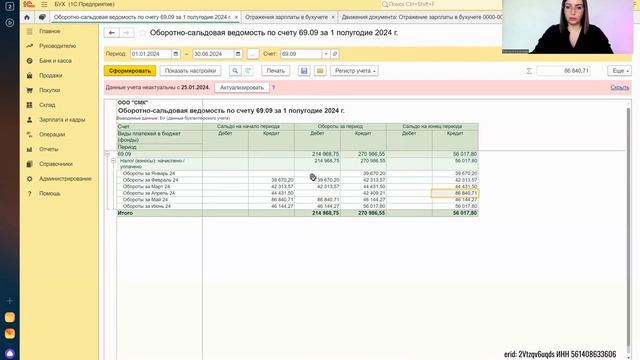
Task: Go forward with the right arrow button
Action: [127, 33]
